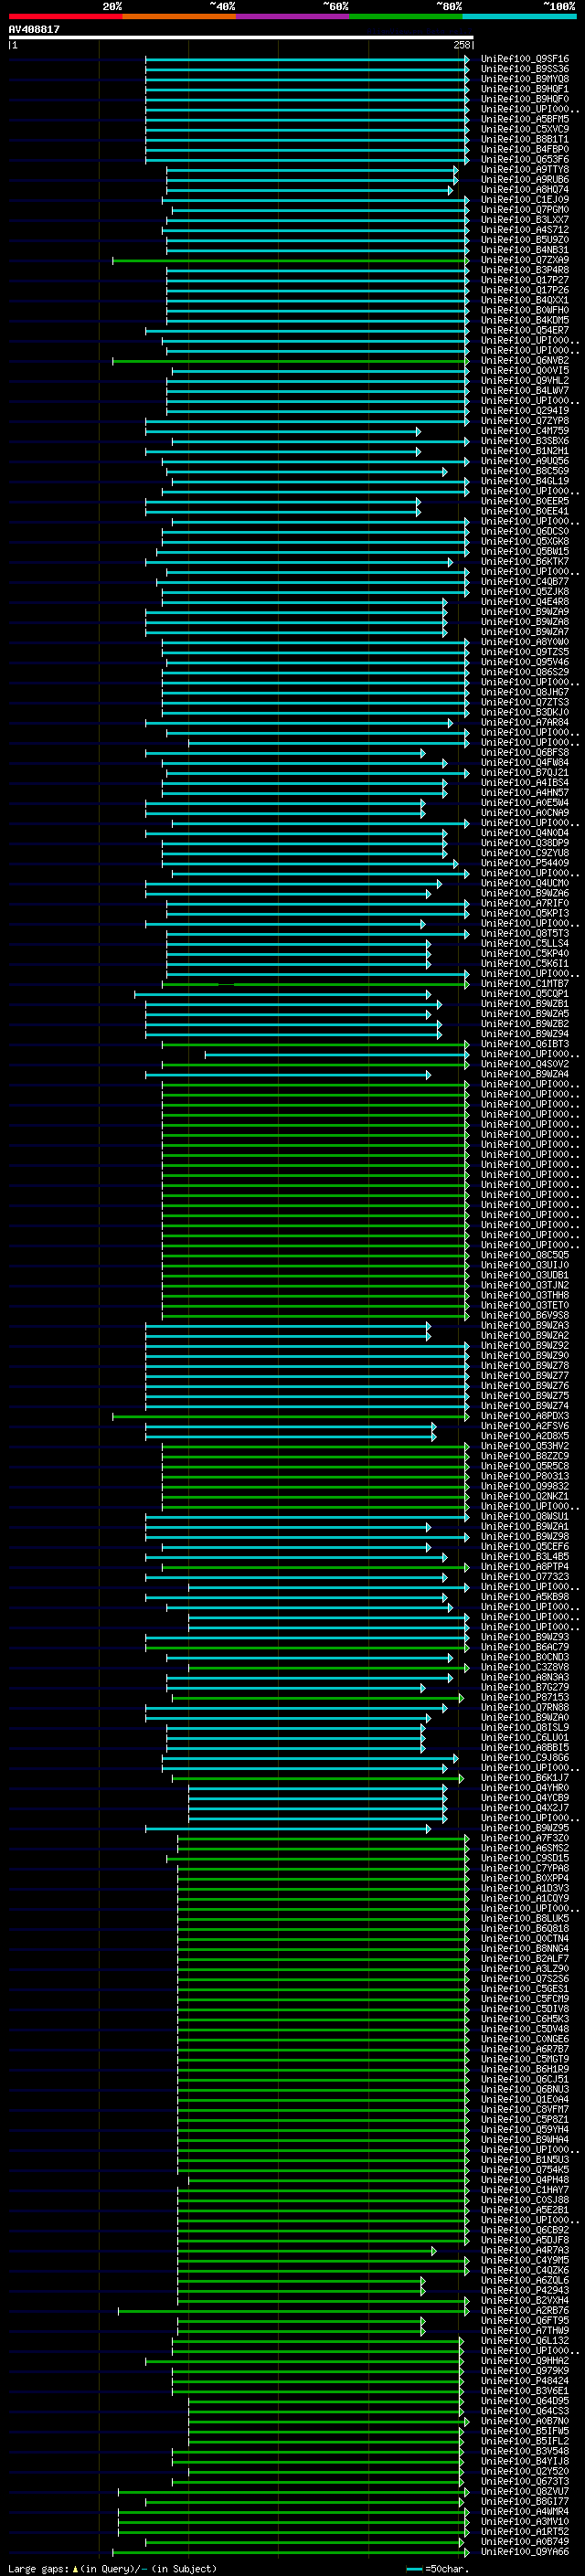Select the green alignment bar for UniRef100_Q7ZXA9
Viewport: 585px width, 2576px height.
pos(290,260)
